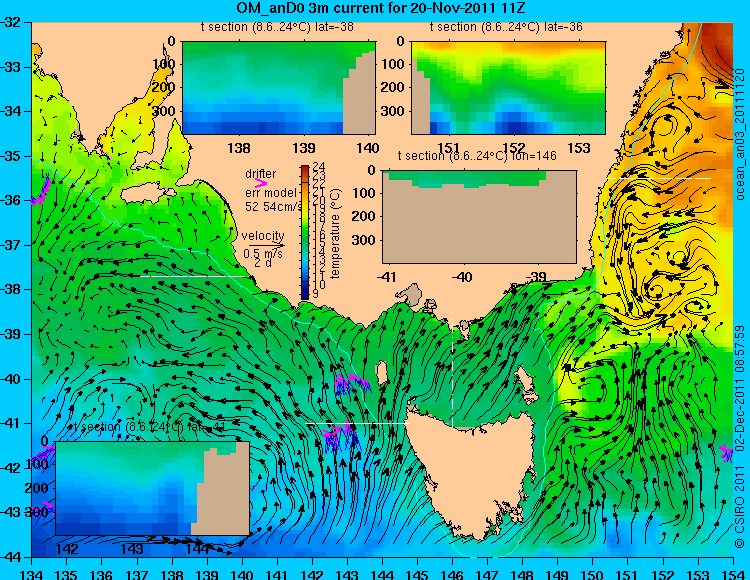Click the temperature color bar legend
Viewport: 750px width, 580px height.
[x=305, y=232]
